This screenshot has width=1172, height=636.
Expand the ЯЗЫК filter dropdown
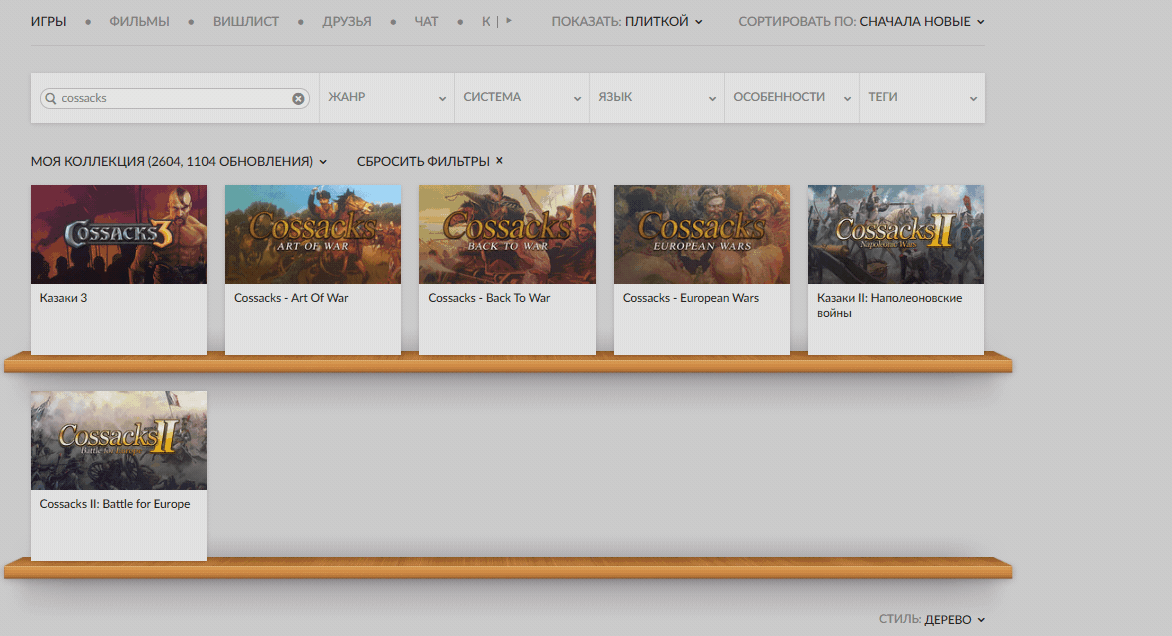point(657,98)
